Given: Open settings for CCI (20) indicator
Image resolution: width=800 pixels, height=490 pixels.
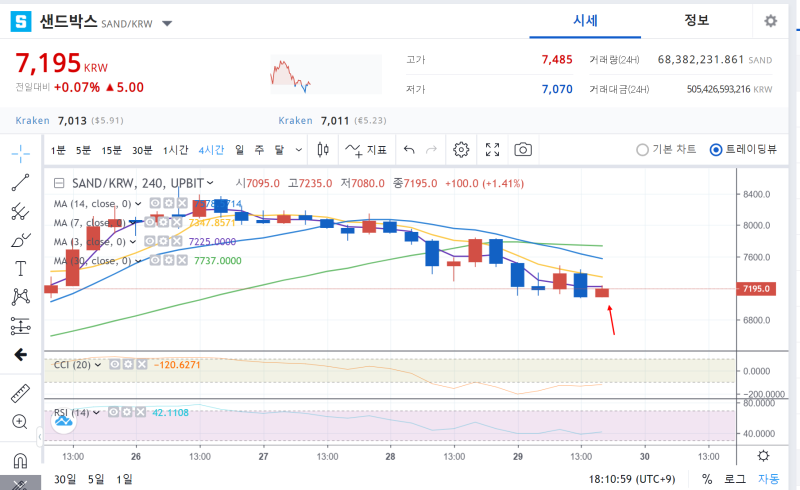Looking at the screenshot, I should (129, 364).
